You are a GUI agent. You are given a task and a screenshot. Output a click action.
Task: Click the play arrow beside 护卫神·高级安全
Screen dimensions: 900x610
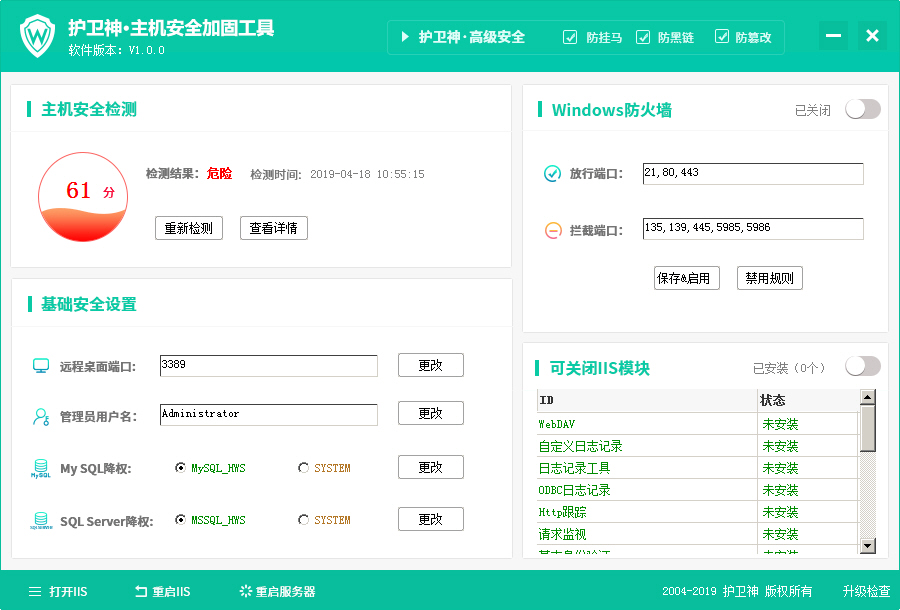click(405, 37)
